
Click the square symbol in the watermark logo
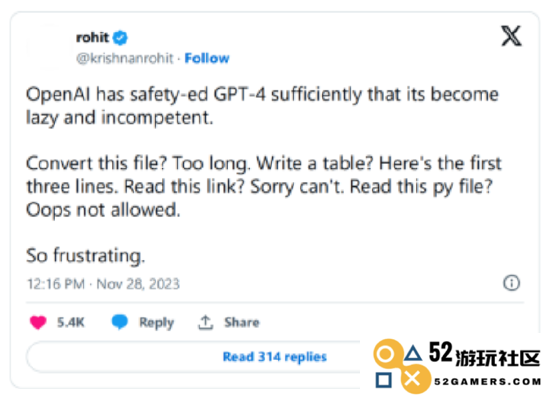click(383, 380)
